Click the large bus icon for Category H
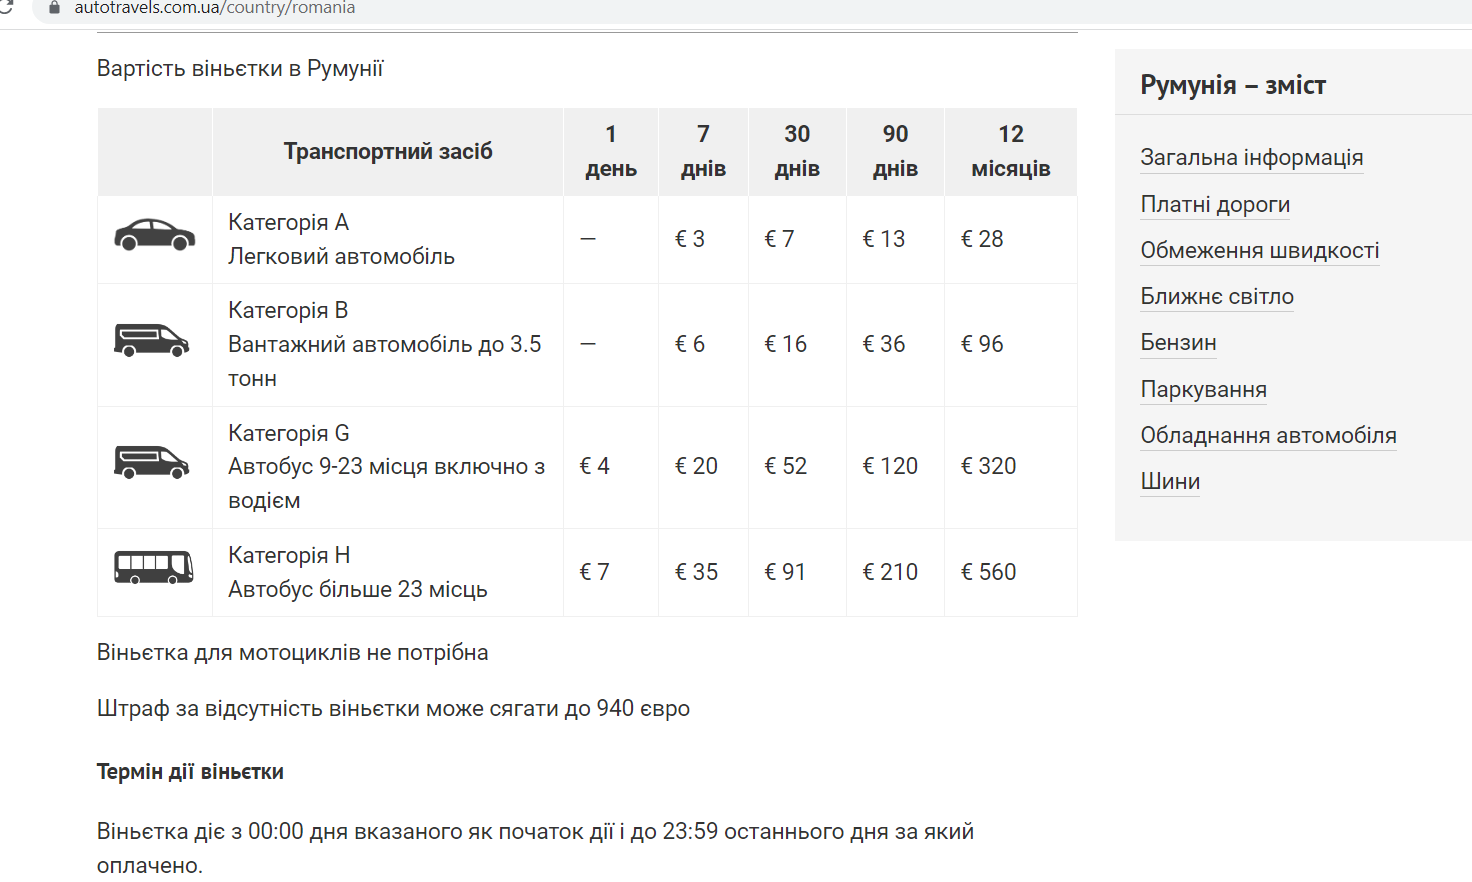The width and height of the screenshot is (1472, 882). pos(153,568)
